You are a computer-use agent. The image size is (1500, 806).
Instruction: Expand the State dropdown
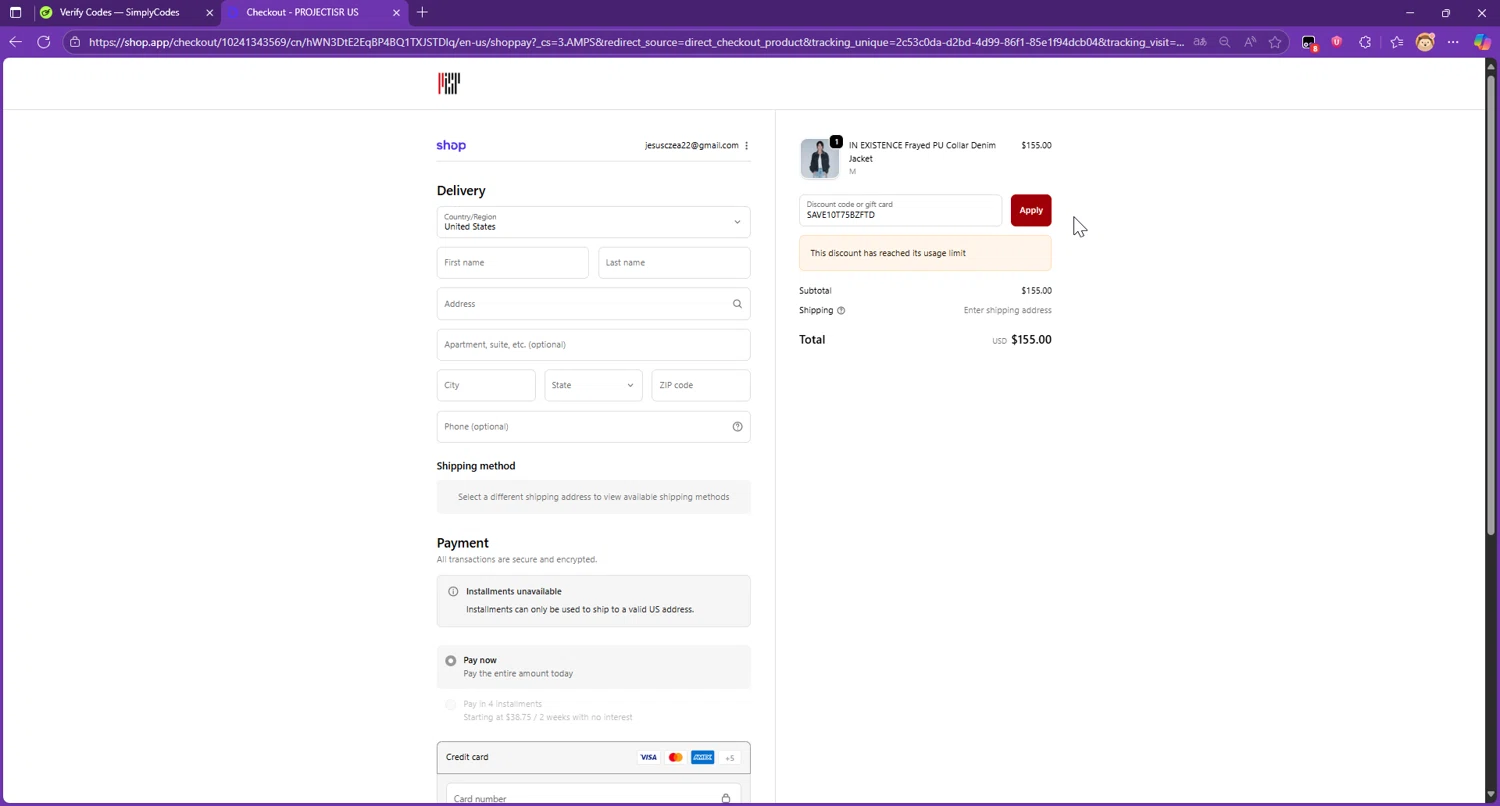tap(593, 385)
